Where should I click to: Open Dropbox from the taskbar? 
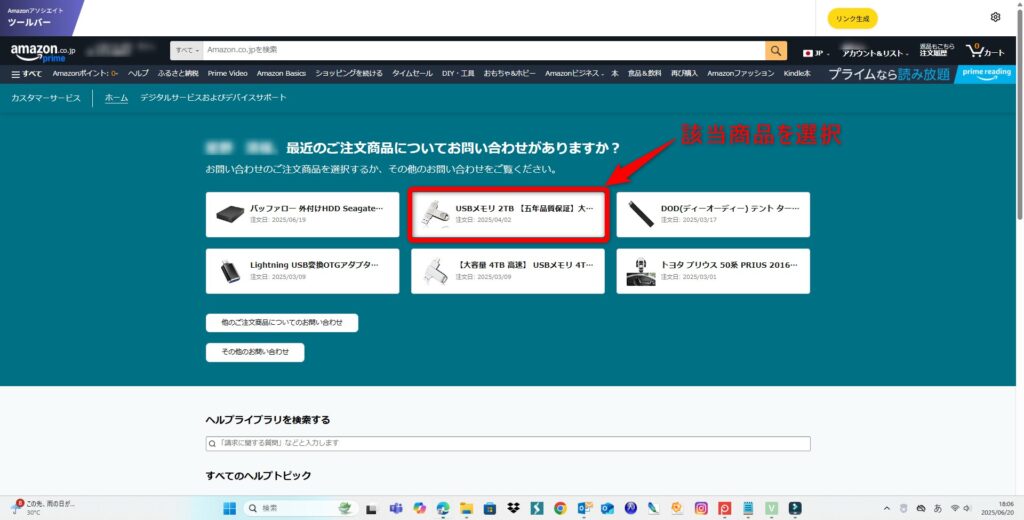pos(513,508)
